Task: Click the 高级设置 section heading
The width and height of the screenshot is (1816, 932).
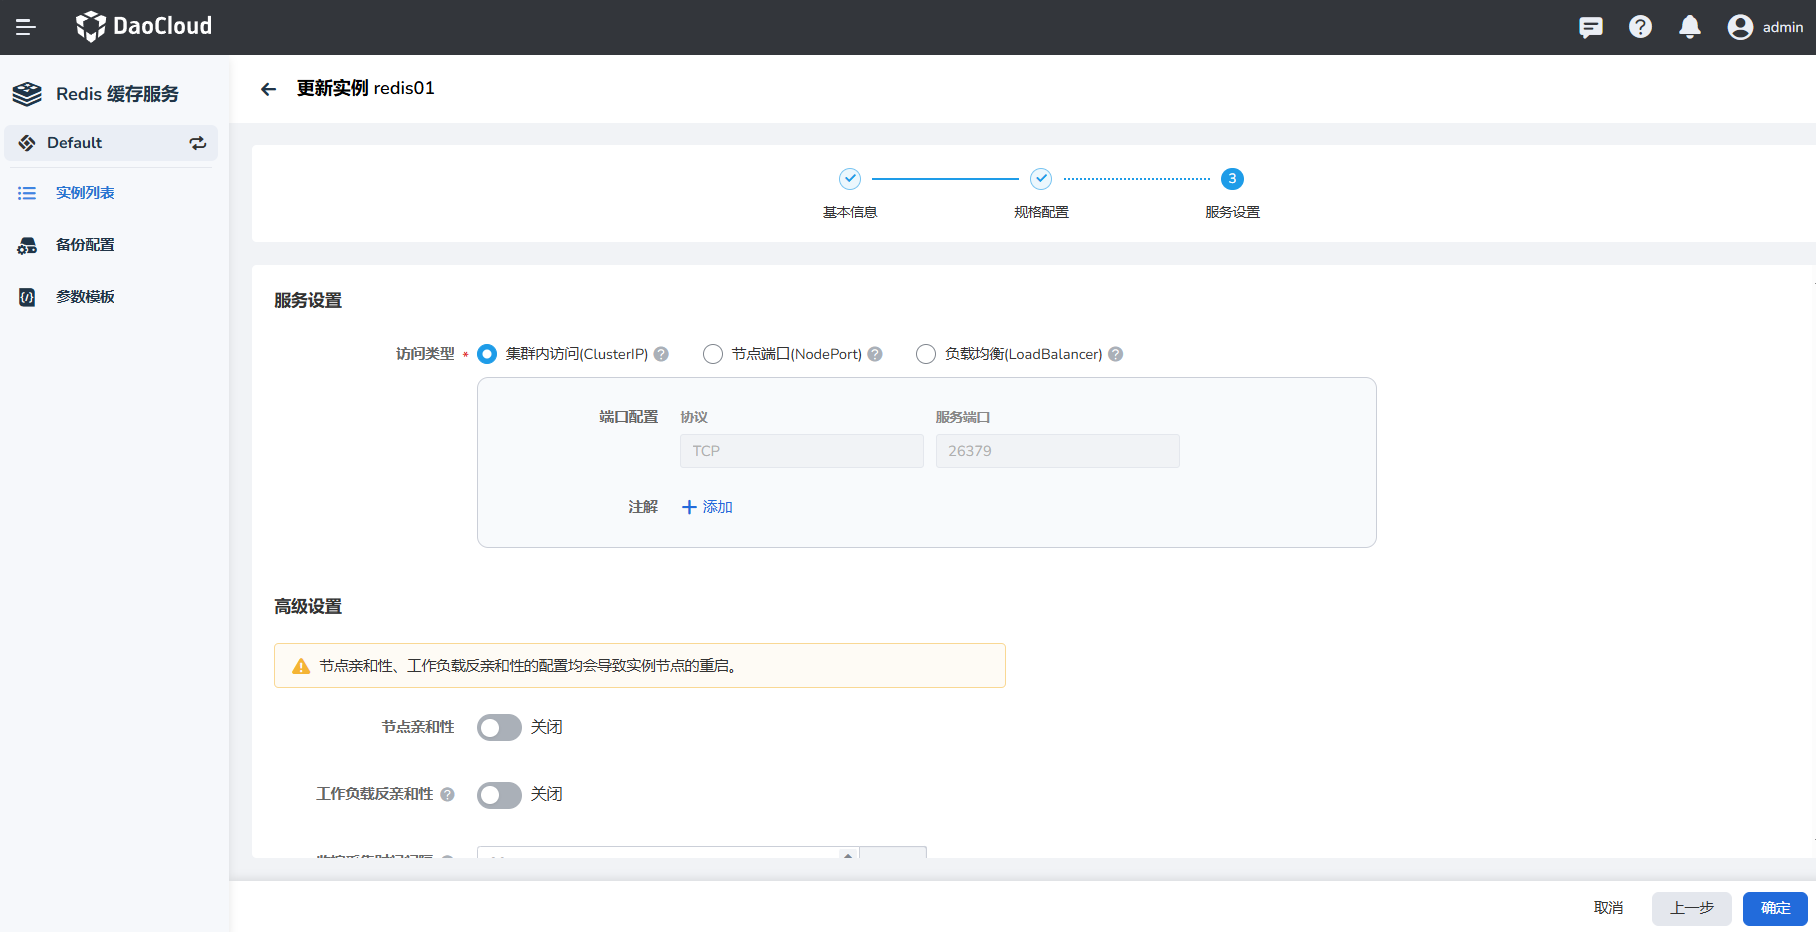Action: [308, 607]
